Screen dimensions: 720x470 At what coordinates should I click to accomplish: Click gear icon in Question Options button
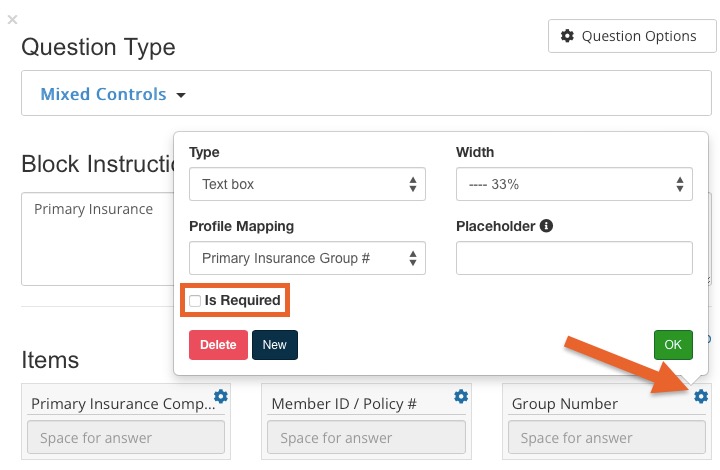coord(568,36)
